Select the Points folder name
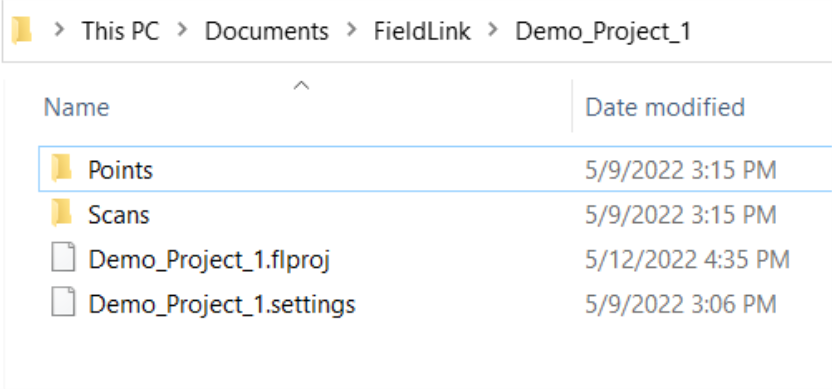 tap(120, 170)
